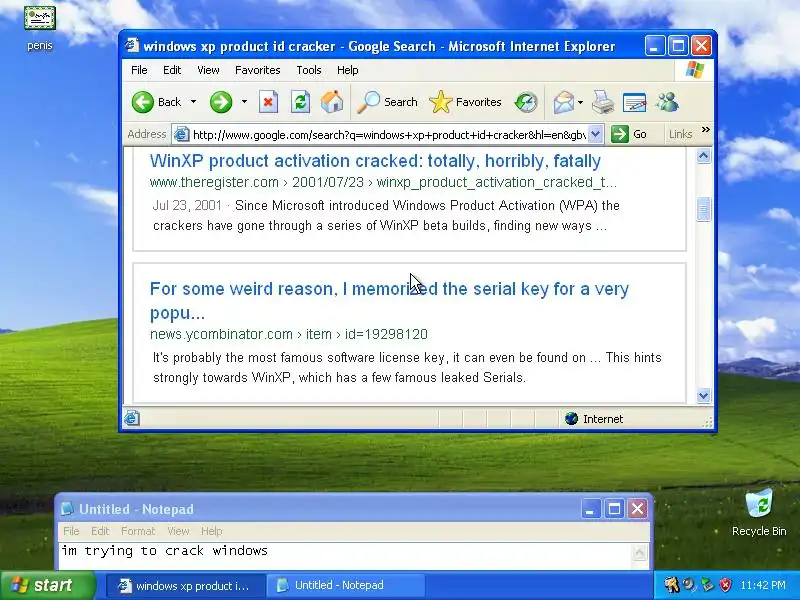The image size is (800, 600).
Task: Click the Jul 23, 2001 date text
Action: tap(187, 206)
